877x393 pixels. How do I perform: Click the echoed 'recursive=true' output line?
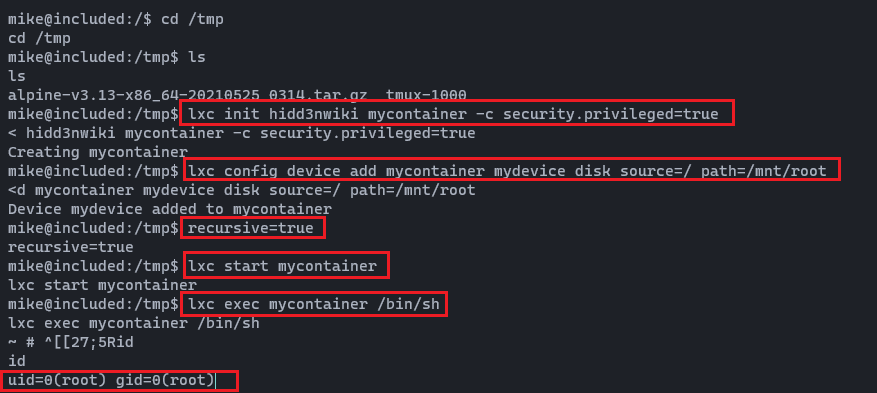tap(70, 247)
